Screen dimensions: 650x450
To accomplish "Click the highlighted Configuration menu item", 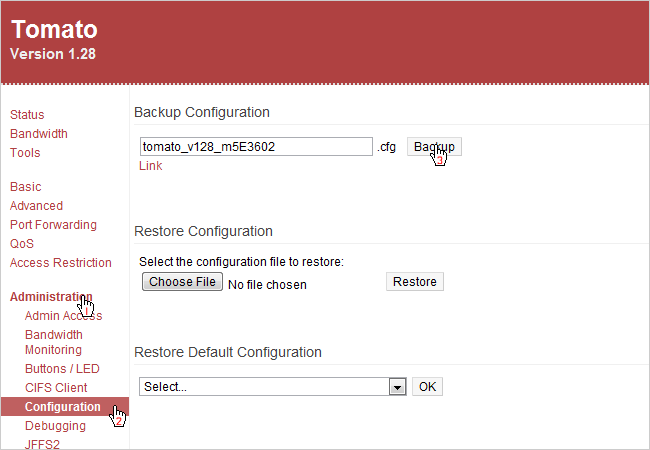I will coord(62,407).
